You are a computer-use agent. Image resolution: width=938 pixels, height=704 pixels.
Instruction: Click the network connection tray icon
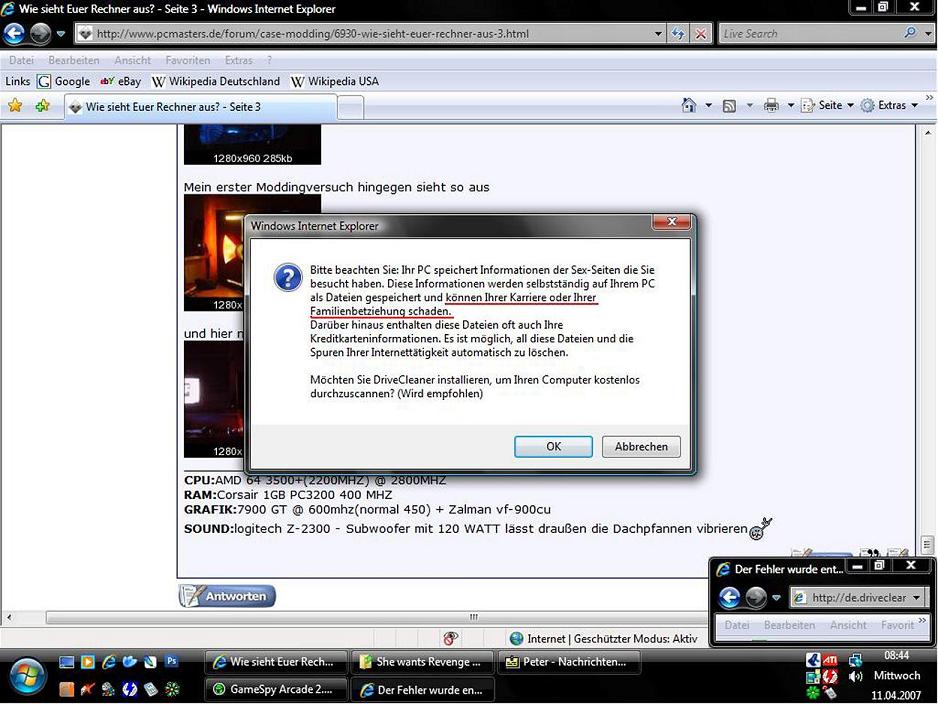(855, 660)
